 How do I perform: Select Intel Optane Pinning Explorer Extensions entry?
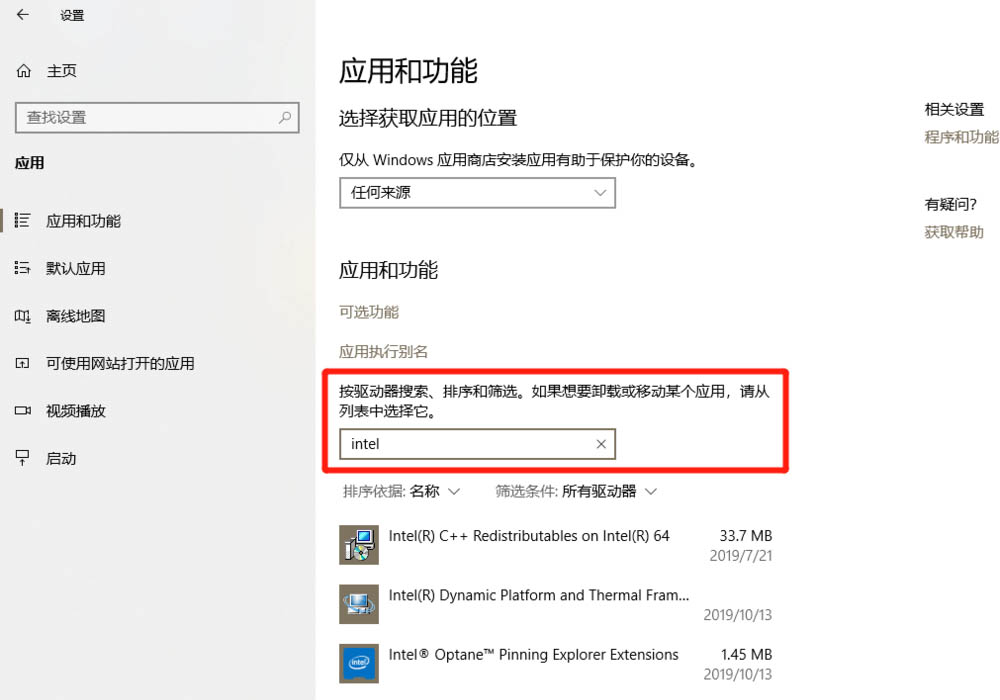coord(533,655)
